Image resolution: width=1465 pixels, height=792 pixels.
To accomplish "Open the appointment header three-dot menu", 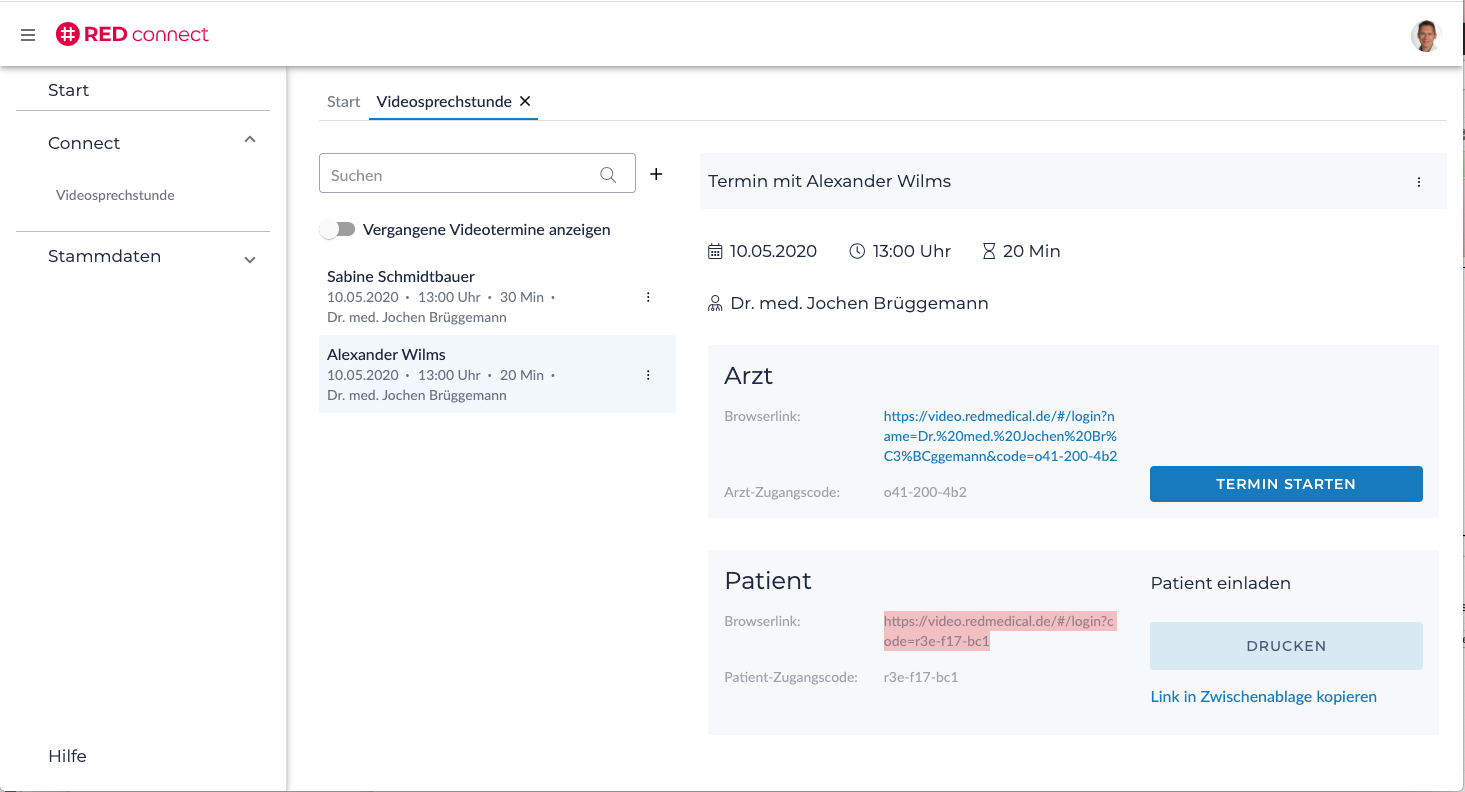I will point(1418,182).
